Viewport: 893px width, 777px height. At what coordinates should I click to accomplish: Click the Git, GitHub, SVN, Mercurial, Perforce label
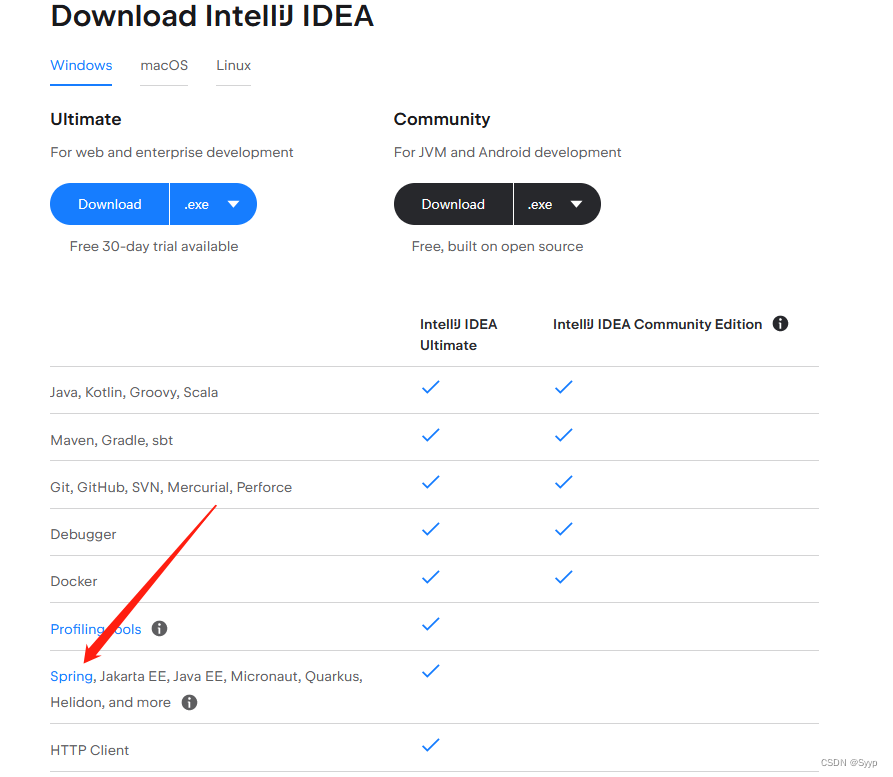pyautogui.click(x=171, y=488)
